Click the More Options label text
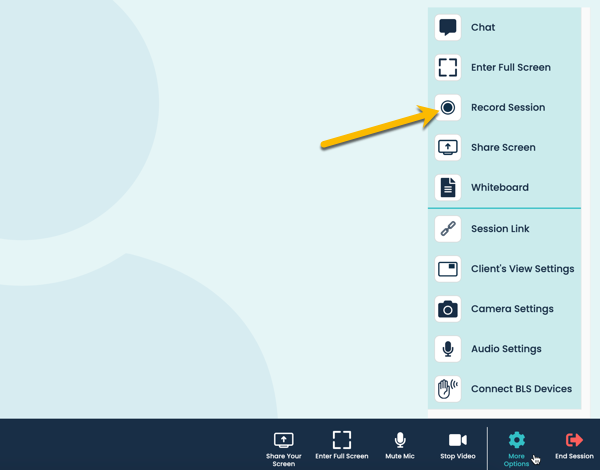The width and height of the screenshot is (600, 470). coord(516,460)
